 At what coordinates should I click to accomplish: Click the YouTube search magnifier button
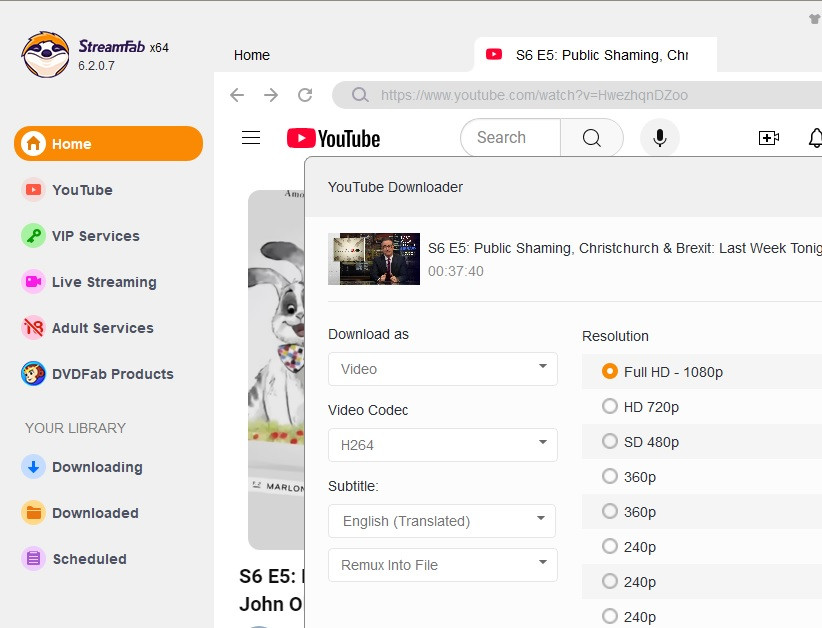[x=592, y=137]
